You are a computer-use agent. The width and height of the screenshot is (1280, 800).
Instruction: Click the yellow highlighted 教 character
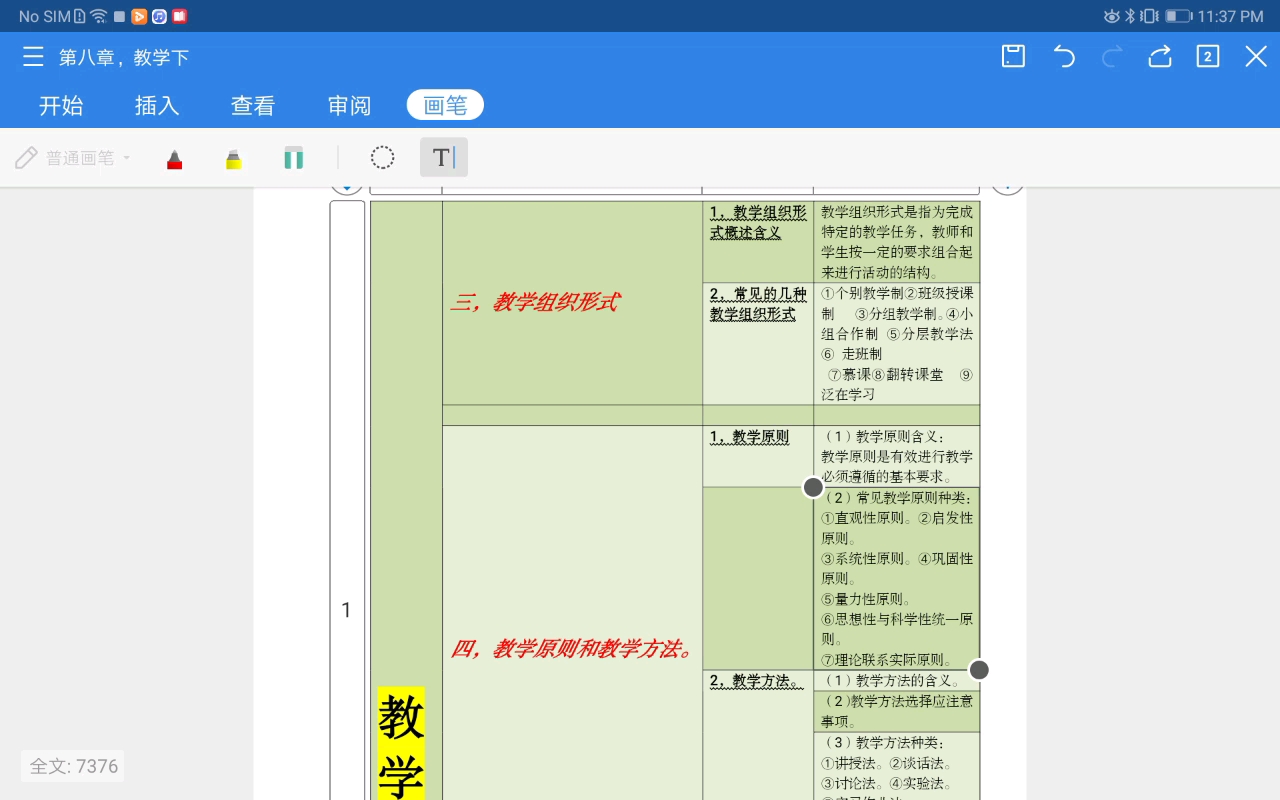pyautogui.click(x=401, y=717)
